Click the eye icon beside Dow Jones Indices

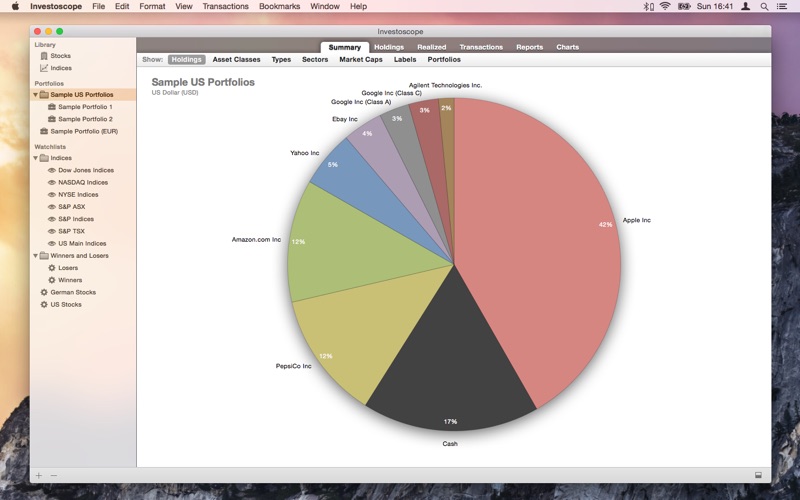[52, 170]
